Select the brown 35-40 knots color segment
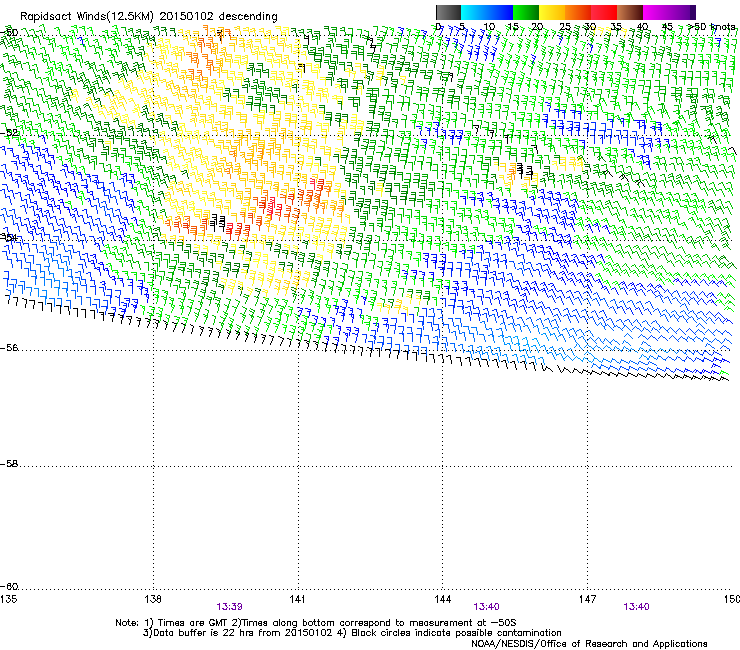740x650 pixels. tap(630, 12)
